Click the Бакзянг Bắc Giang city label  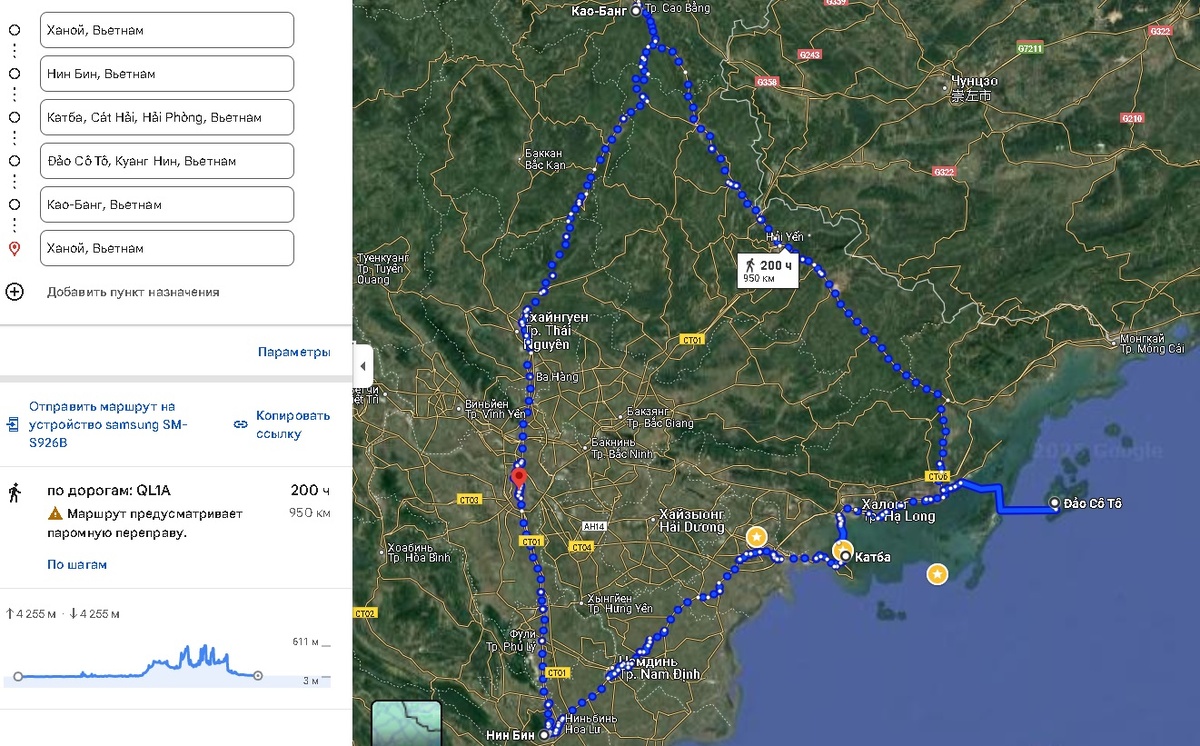point(660,417)
